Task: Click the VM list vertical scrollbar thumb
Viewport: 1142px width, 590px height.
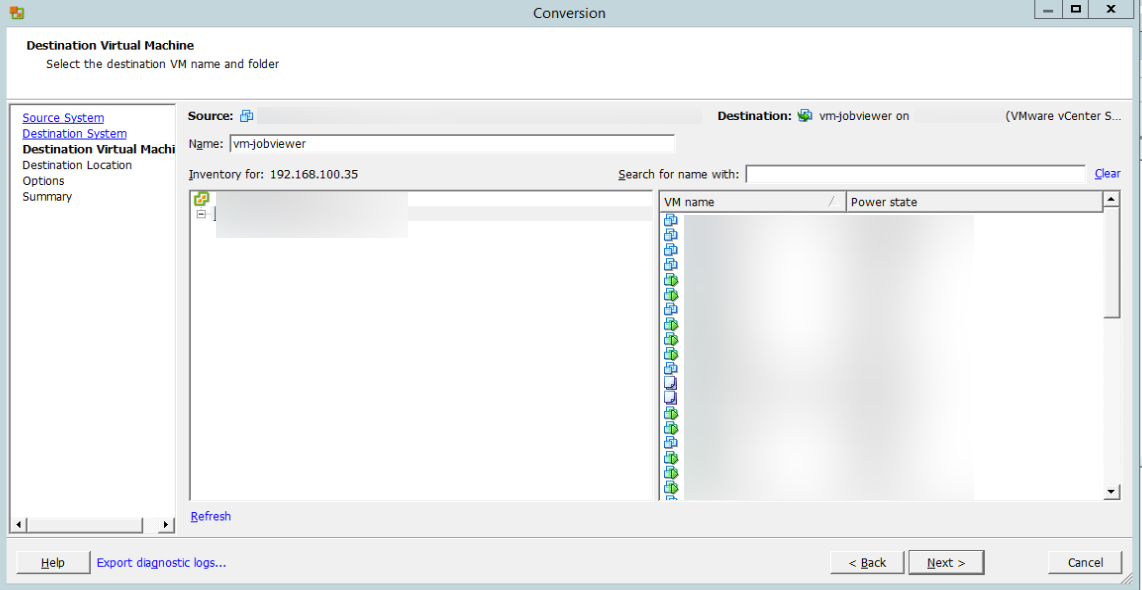Action: tap(1111, 262)
